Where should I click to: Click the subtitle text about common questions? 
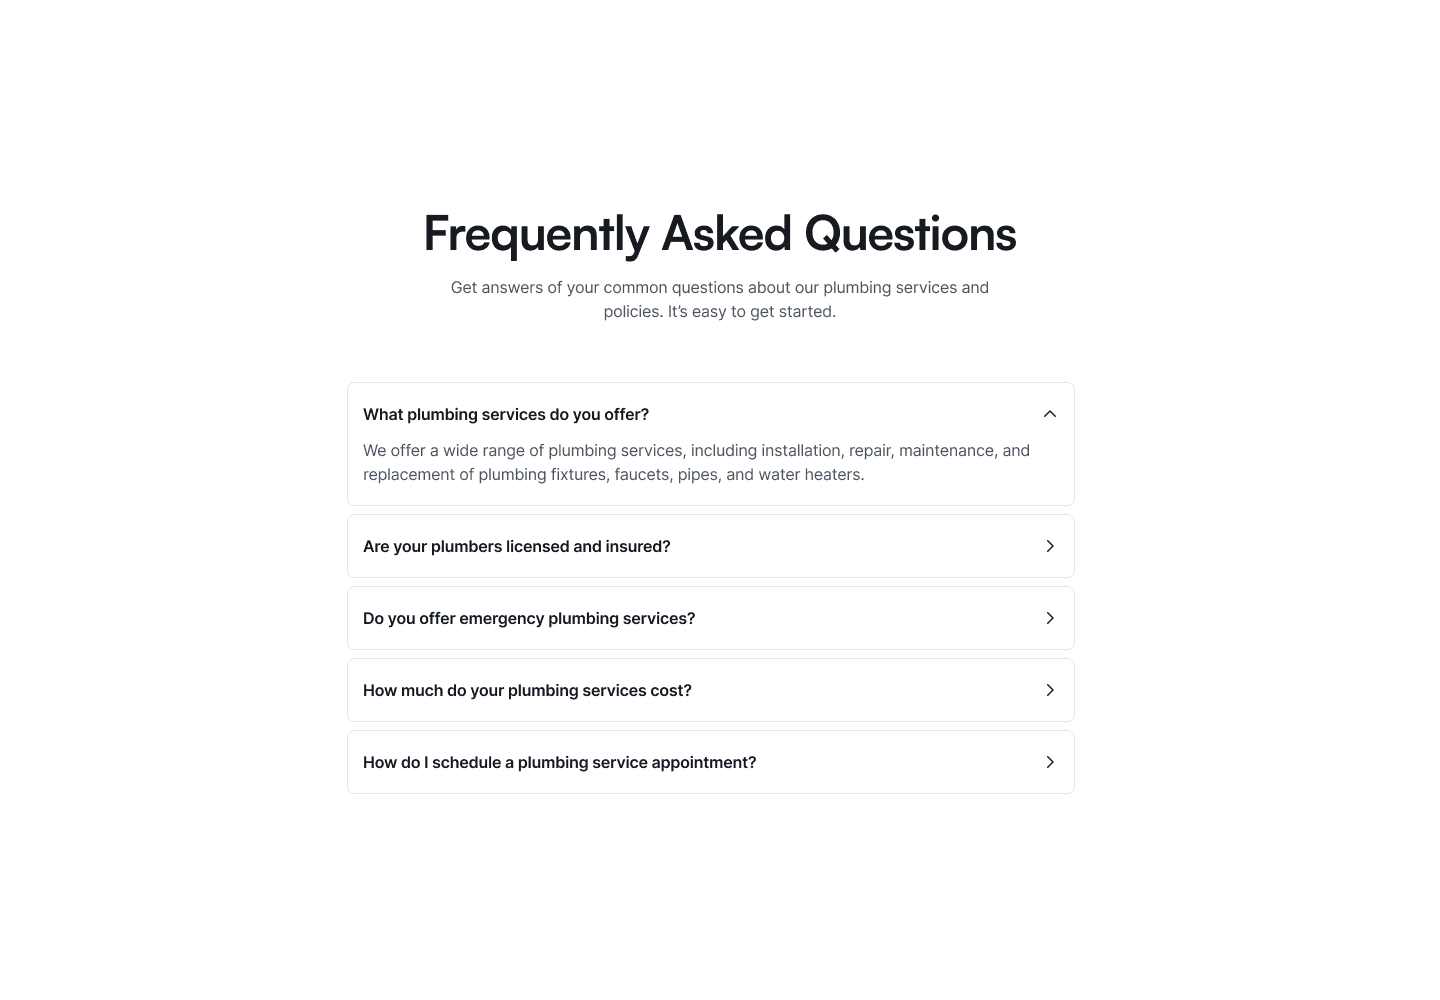pyautogui.click(x=719, y=299)
